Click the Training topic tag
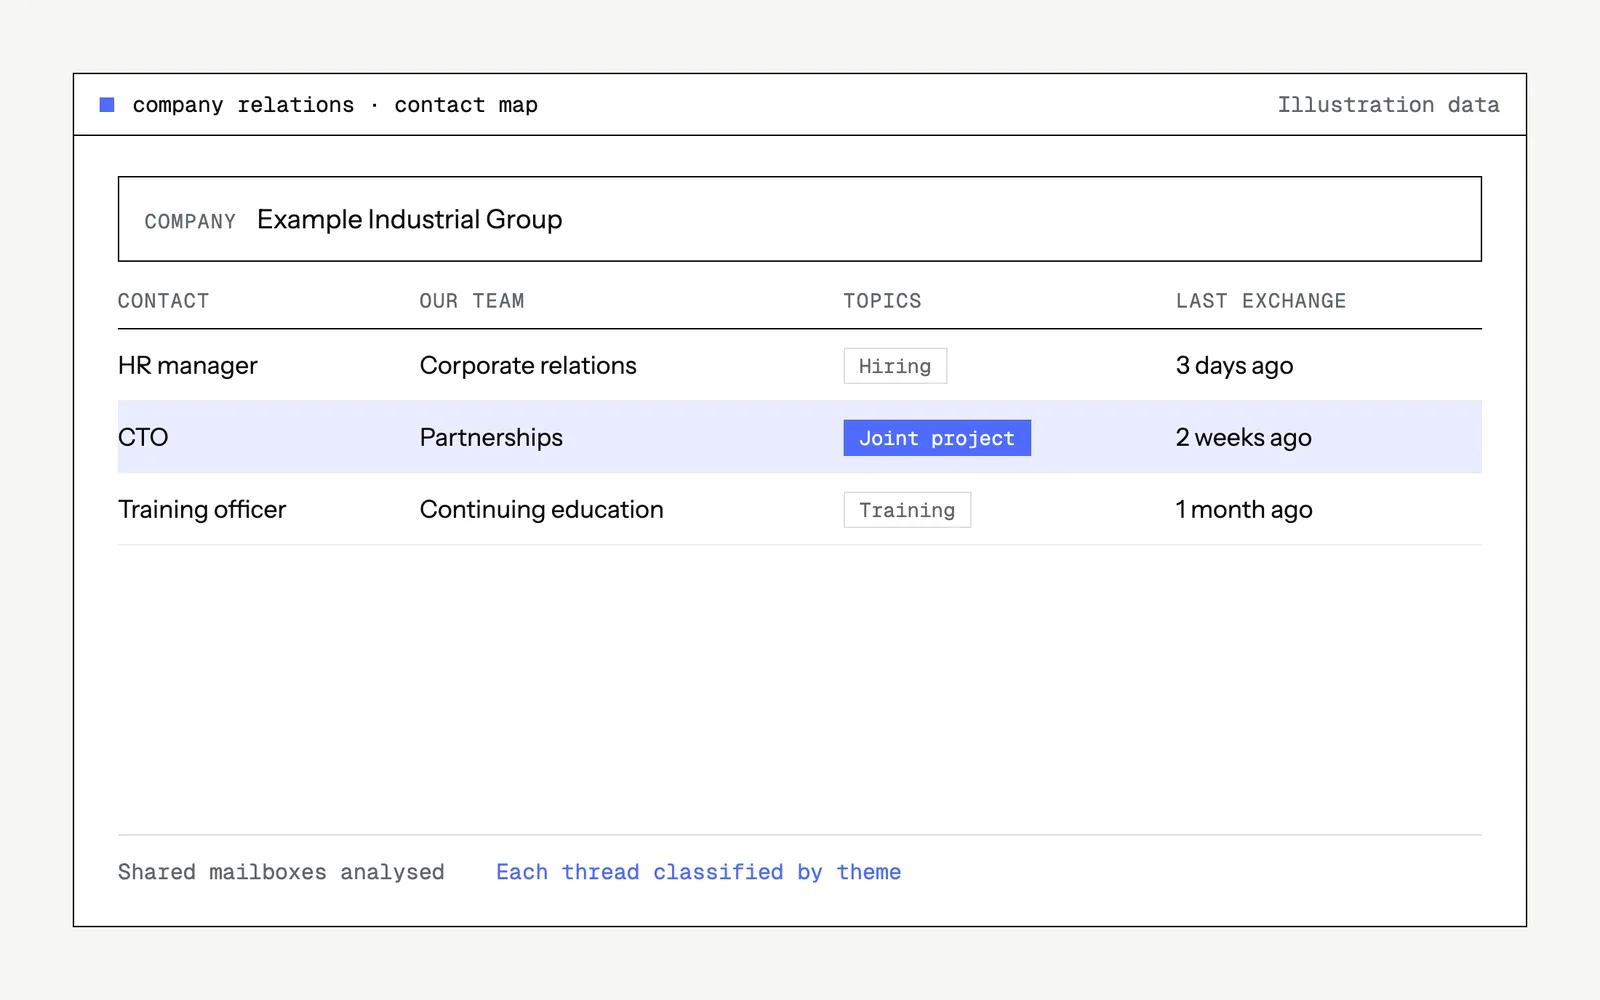This screenshot has width=1600, height=1000. (907, 510)
